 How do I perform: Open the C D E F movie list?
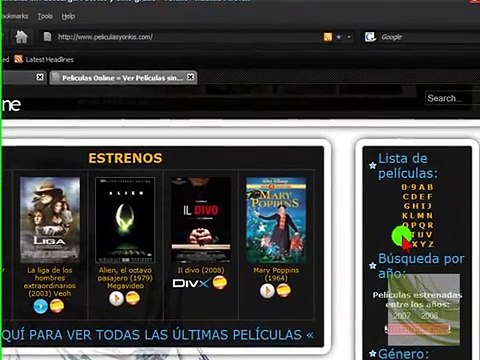(417, 197)
